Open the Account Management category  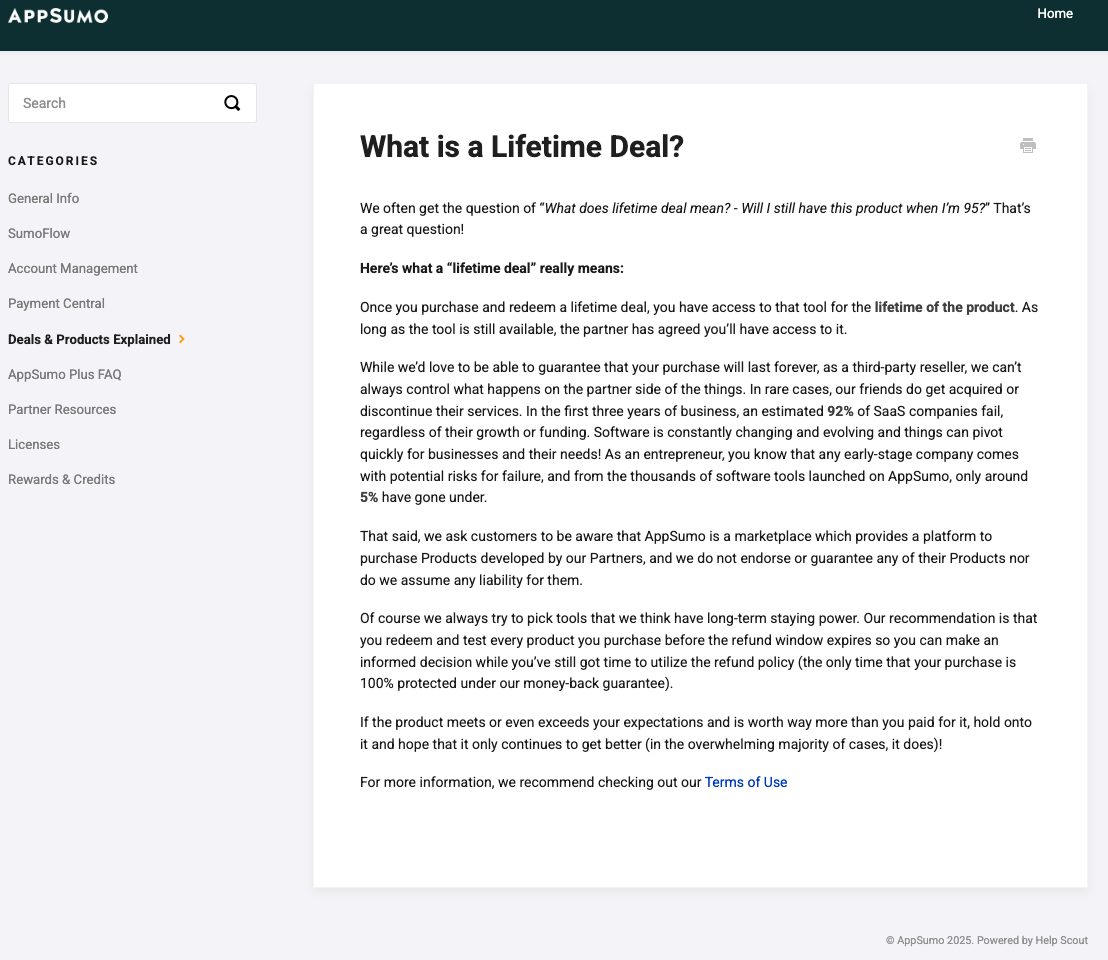tap(73, 268)
